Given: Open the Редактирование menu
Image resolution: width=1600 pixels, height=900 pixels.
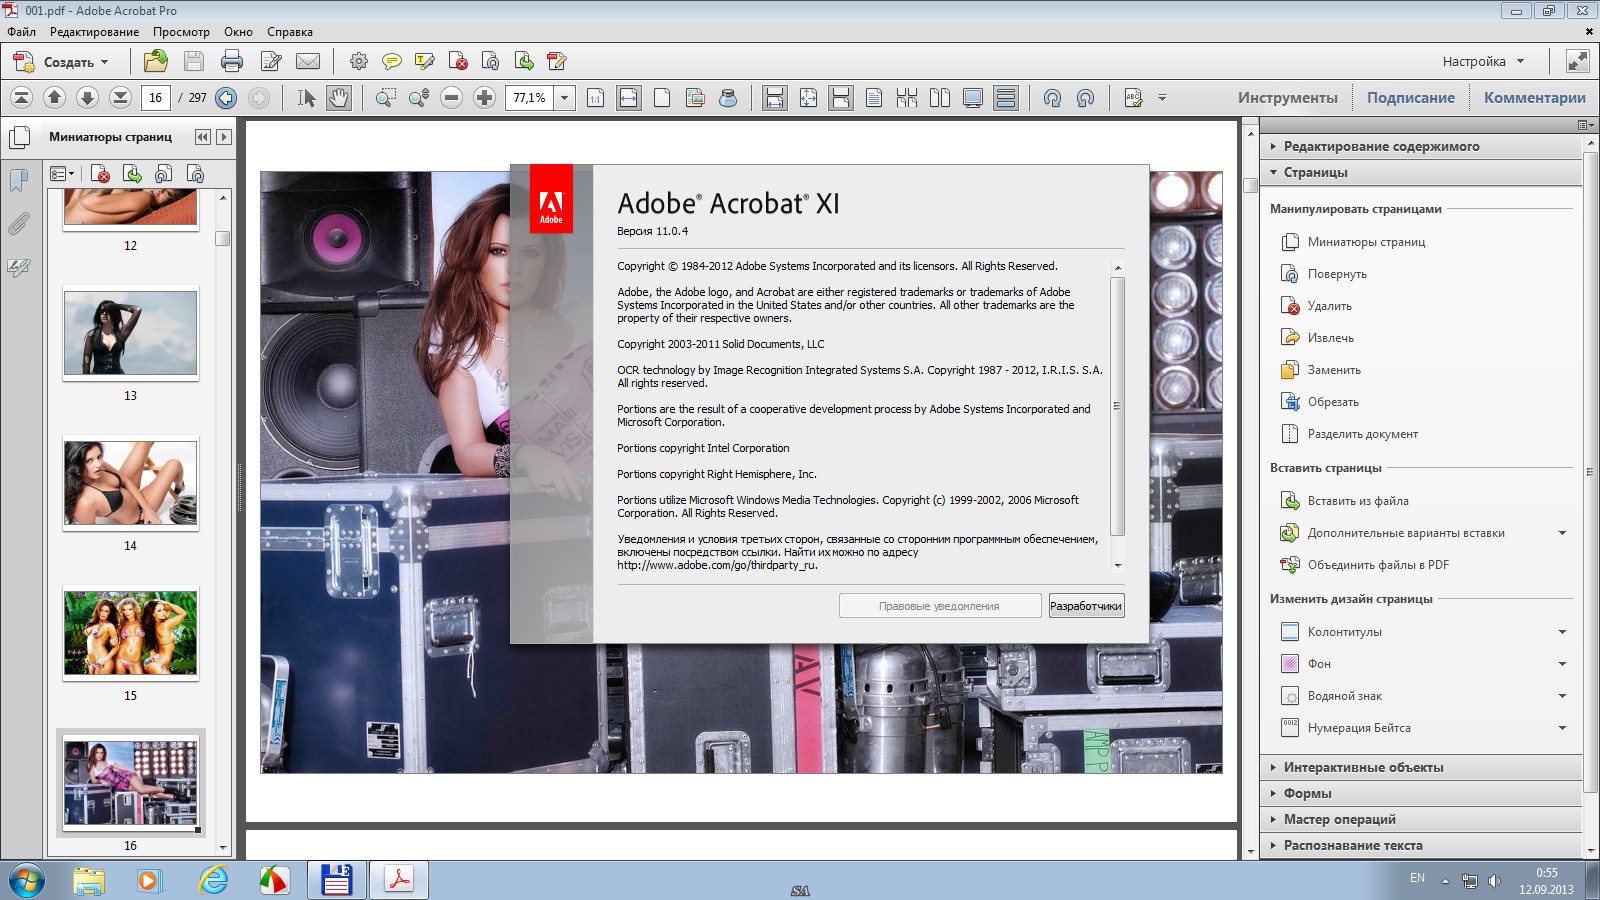Looking at the screenshot, I should pyautogui.click(x=94, y=32).
